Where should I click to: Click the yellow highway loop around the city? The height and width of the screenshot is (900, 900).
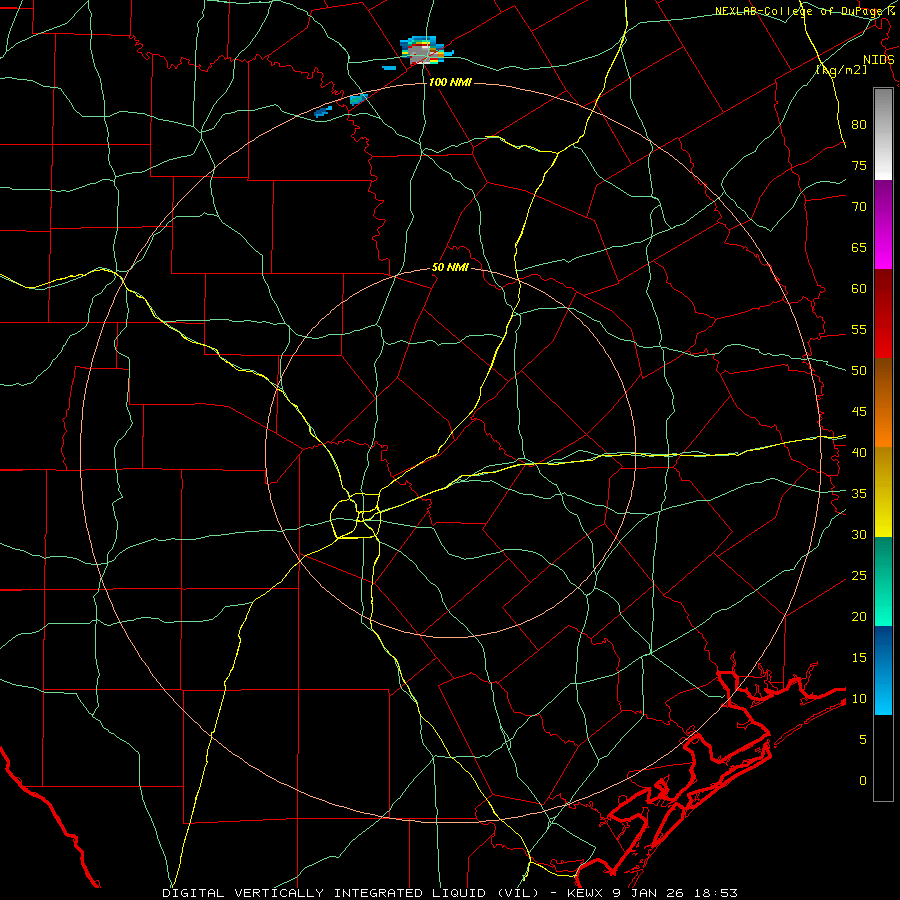point(356,517)
